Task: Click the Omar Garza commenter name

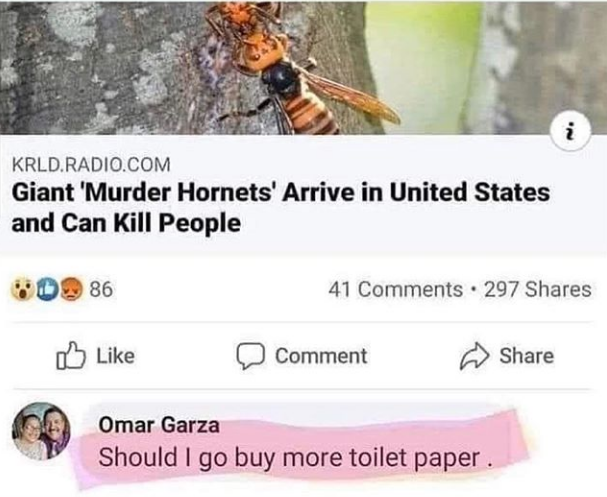Action: point(159,425)
